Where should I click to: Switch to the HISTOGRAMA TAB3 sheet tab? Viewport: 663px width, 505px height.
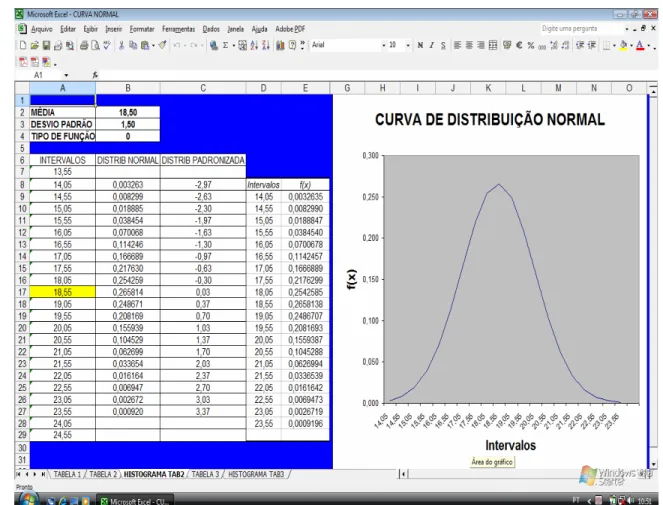click(x=256, y=474)
